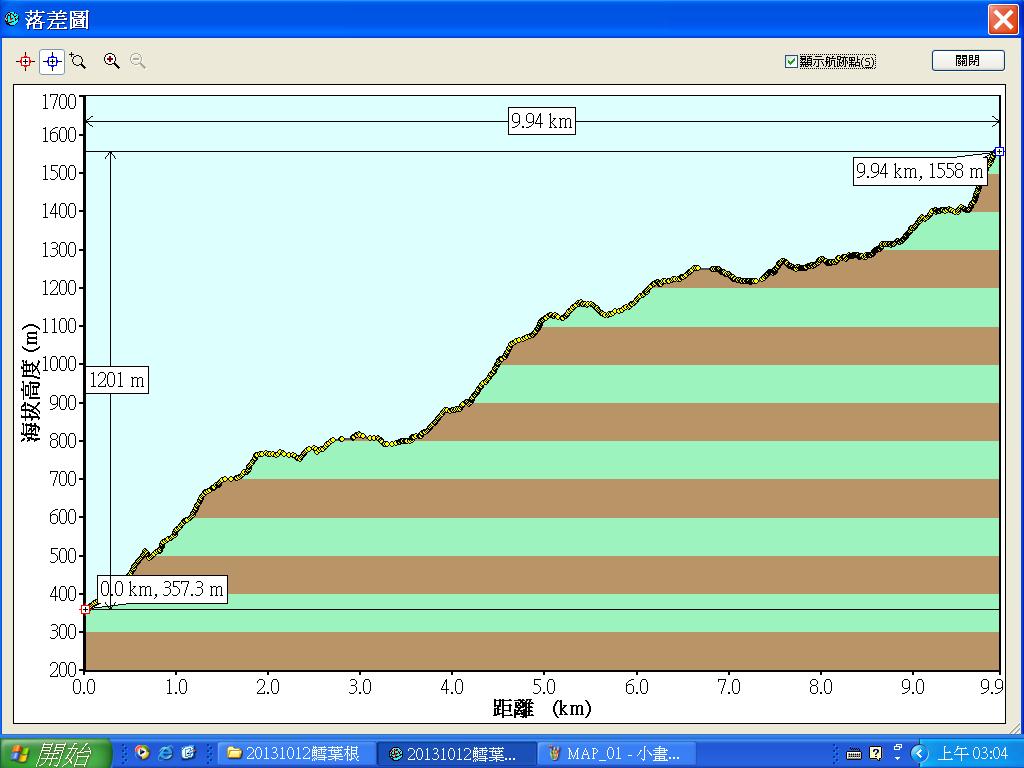Image resolution: width=1024 pixels, height=768 pixels.
Task: Select the red start-point crosshair tool
Action: click(25, 62)
